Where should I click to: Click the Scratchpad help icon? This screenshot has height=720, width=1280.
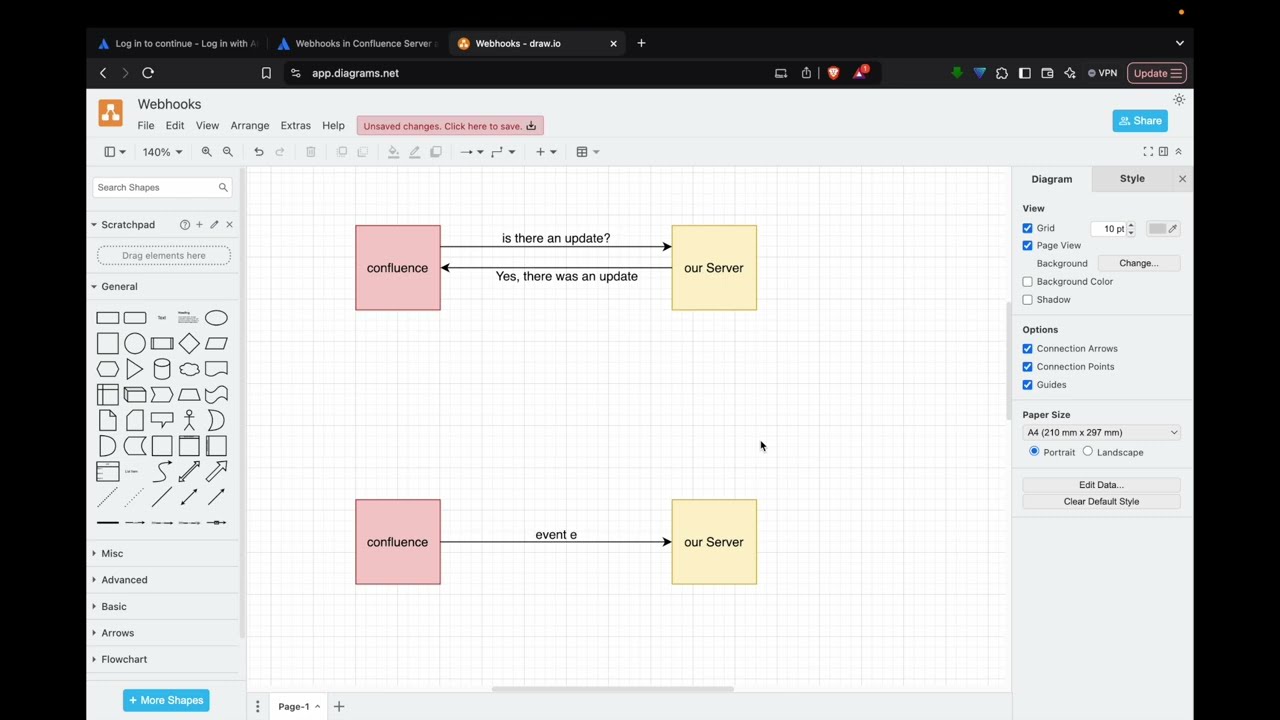click(x=184, y=225)
